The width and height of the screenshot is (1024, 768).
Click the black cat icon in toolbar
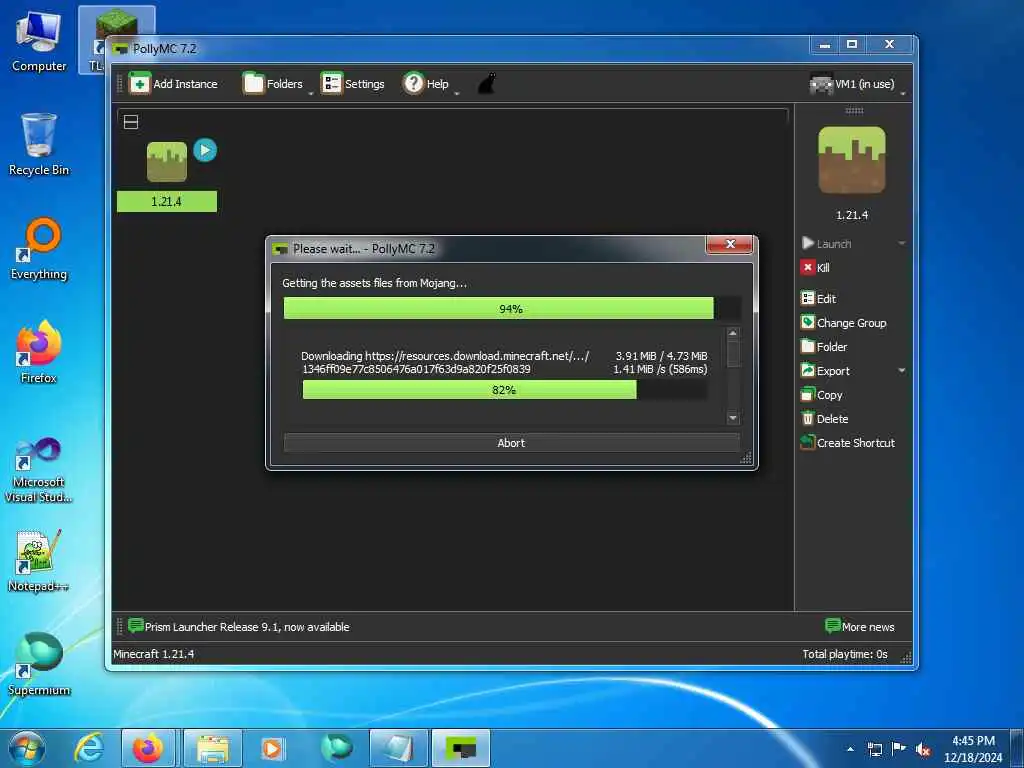point(487,84)
